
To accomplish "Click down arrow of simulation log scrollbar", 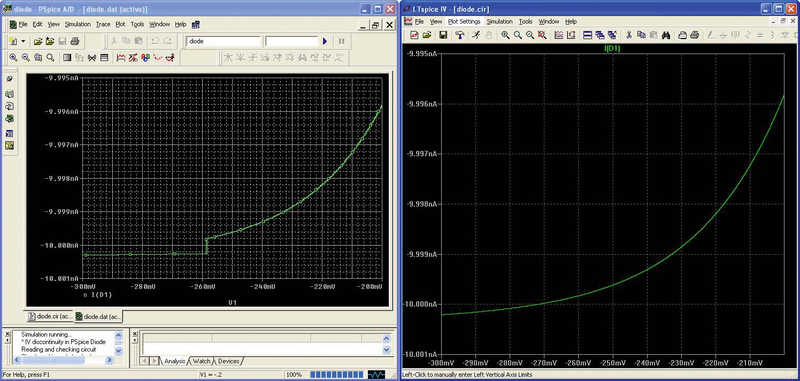I will (x=118, y=351).
